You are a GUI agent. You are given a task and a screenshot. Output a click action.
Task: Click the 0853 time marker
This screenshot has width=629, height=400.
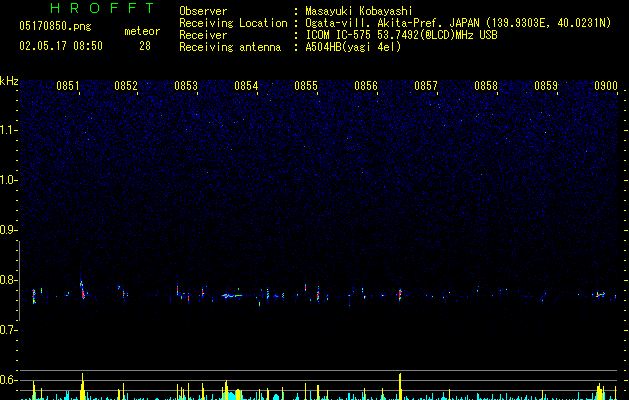186,86
